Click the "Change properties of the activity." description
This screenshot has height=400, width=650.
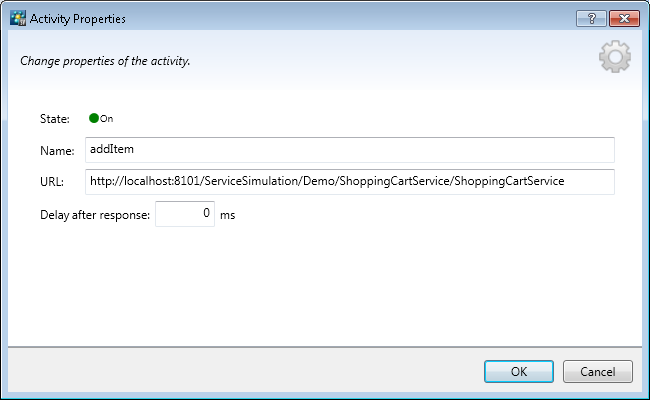pos(105,61)
